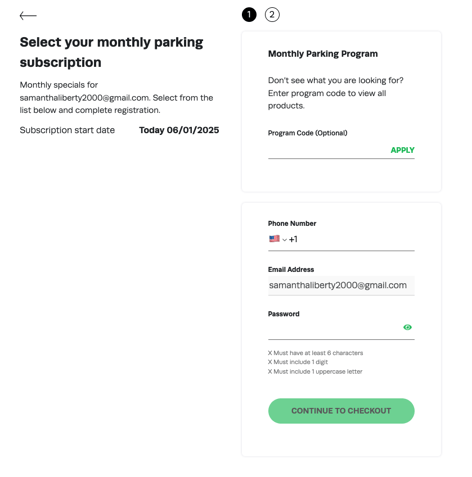This screenshot has width=472, height=477.
Task: Click the 'Must have at least 6 characters' rule
Action: (315, 353)
